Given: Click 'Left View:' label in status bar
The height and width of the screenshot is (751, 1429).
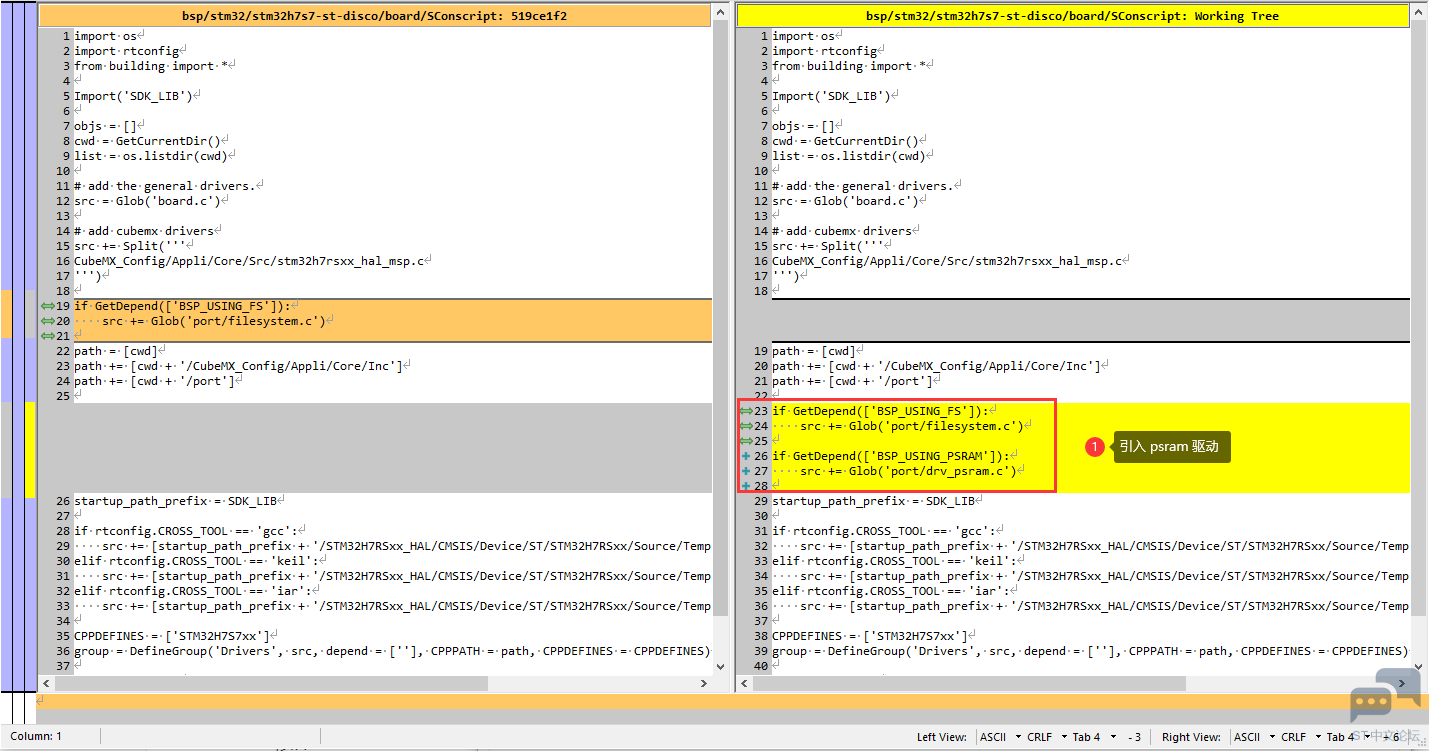Looking at the screenshot, I should tap(942, 737).
